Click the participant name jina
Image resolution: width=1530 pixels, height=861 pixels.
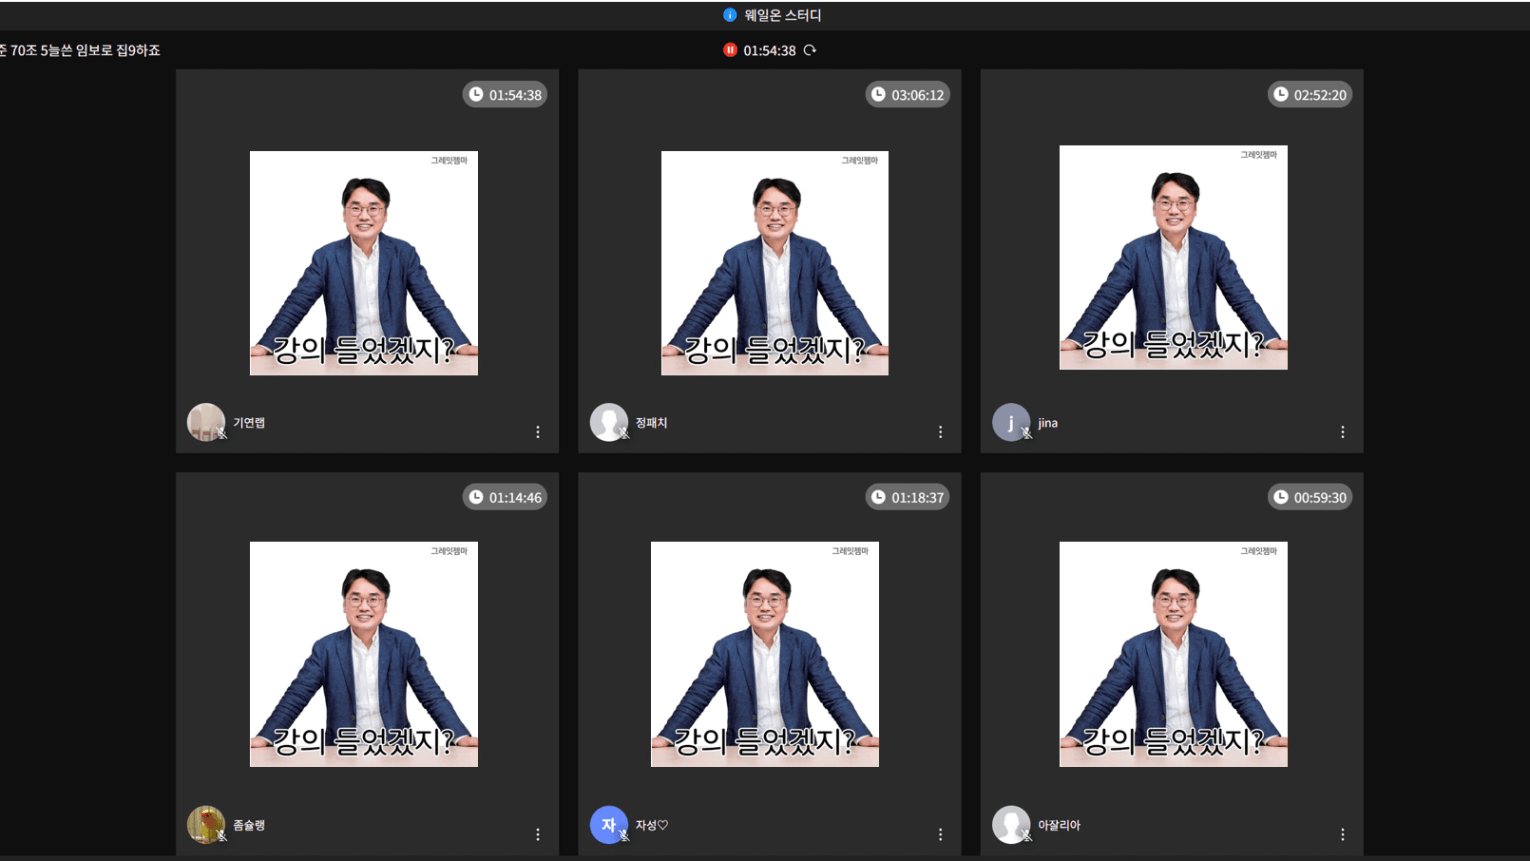pyautogui.click(x=1047, y=423)
